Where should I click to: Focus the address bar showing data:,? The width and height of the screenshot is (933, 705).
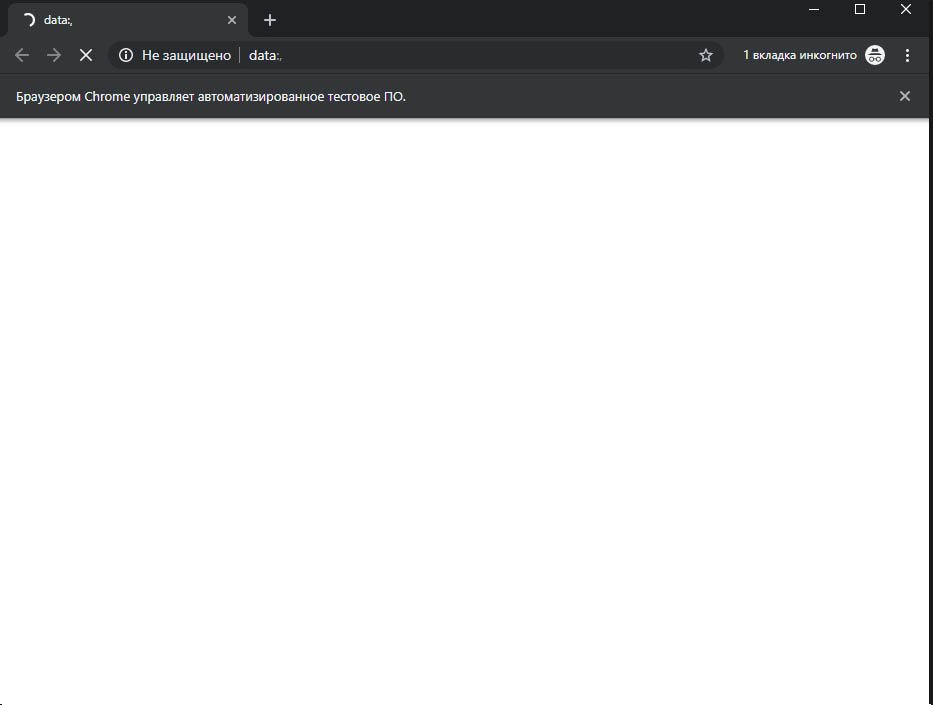coord(450,56)
